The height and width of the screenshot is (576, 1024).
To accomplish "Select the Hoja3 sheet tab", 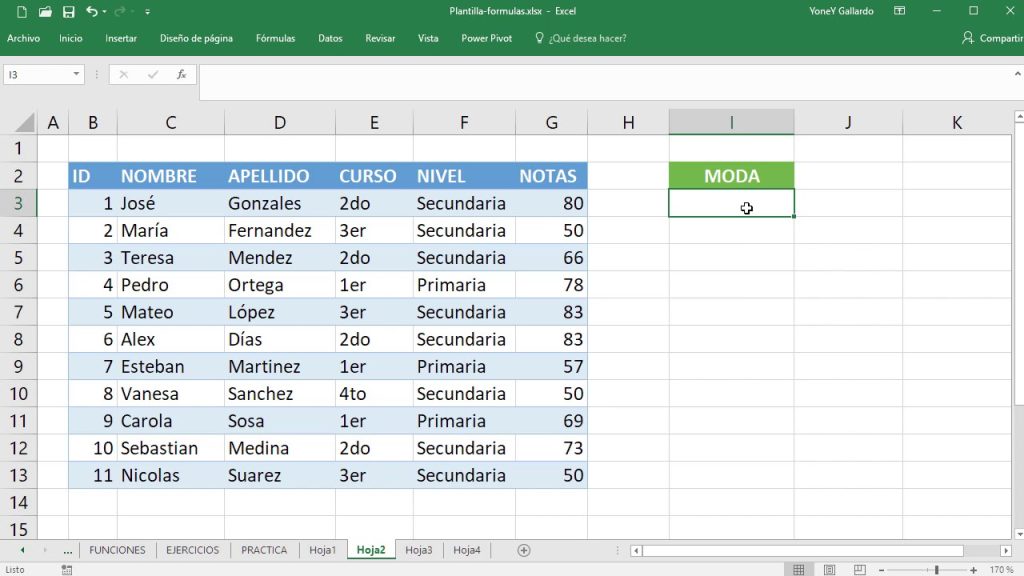I will tap(418, 550).
